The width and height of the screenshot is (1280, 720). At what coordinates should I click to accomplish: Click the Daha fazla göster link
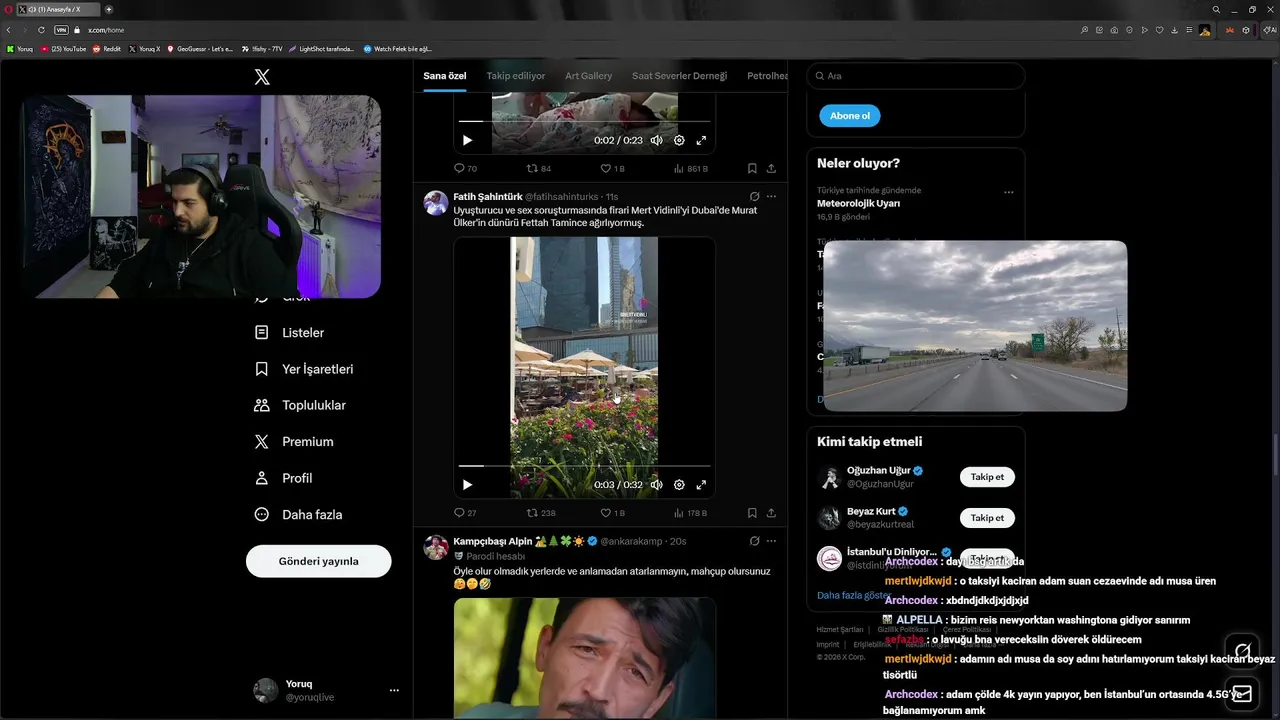point(854,595)
